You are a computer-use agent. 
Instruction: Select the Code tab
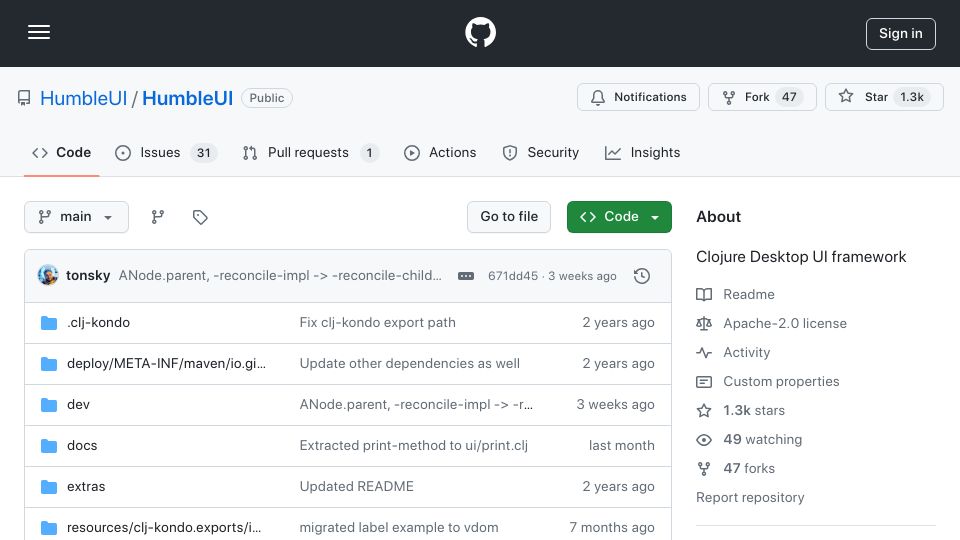61,152
